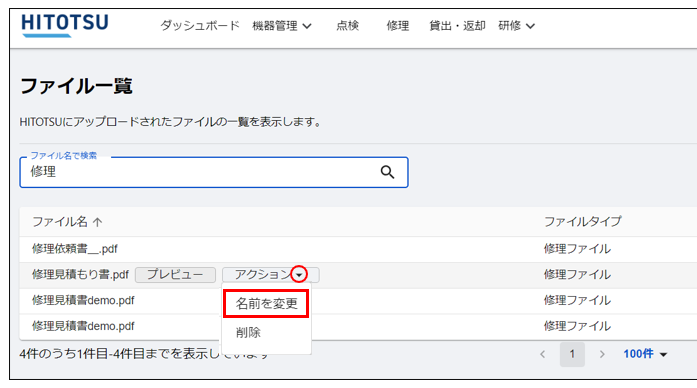697x388 pixels.
Task: Go to the 点検 page
Action: [x=348, y=26]
